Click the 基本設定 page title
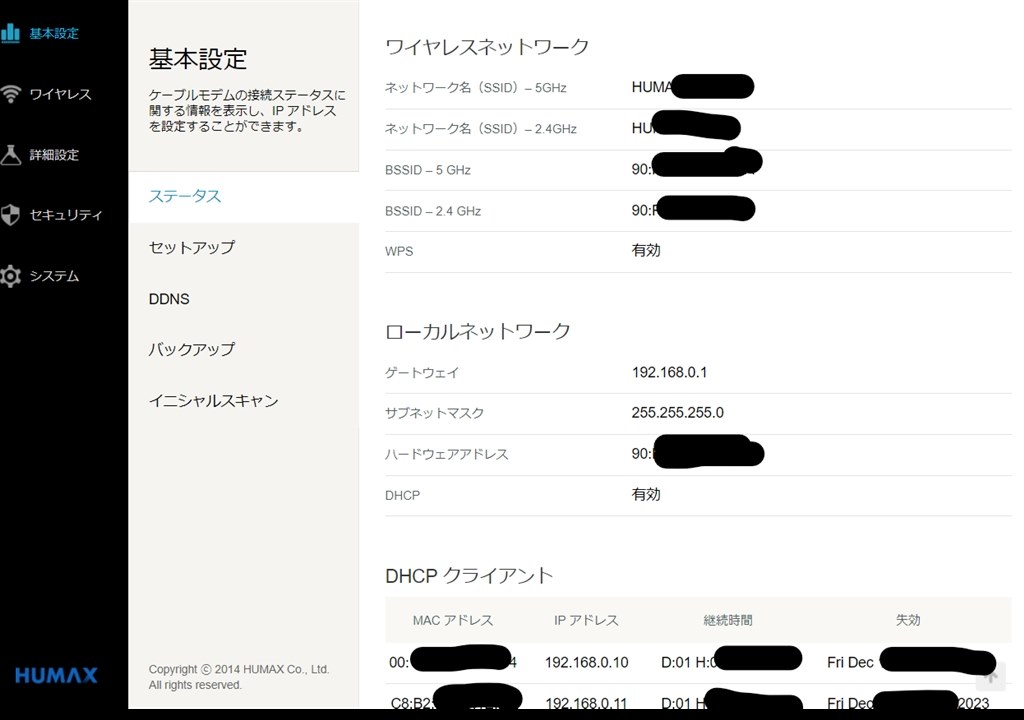 tap(198, 59)
